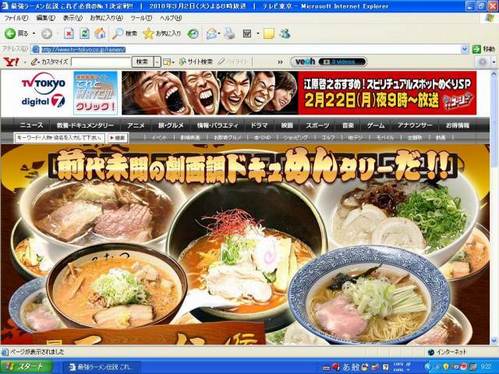Open the Edit icon dropdown arrow
The width and height of the screenshot is (499, 374).
tap(258, 34)
